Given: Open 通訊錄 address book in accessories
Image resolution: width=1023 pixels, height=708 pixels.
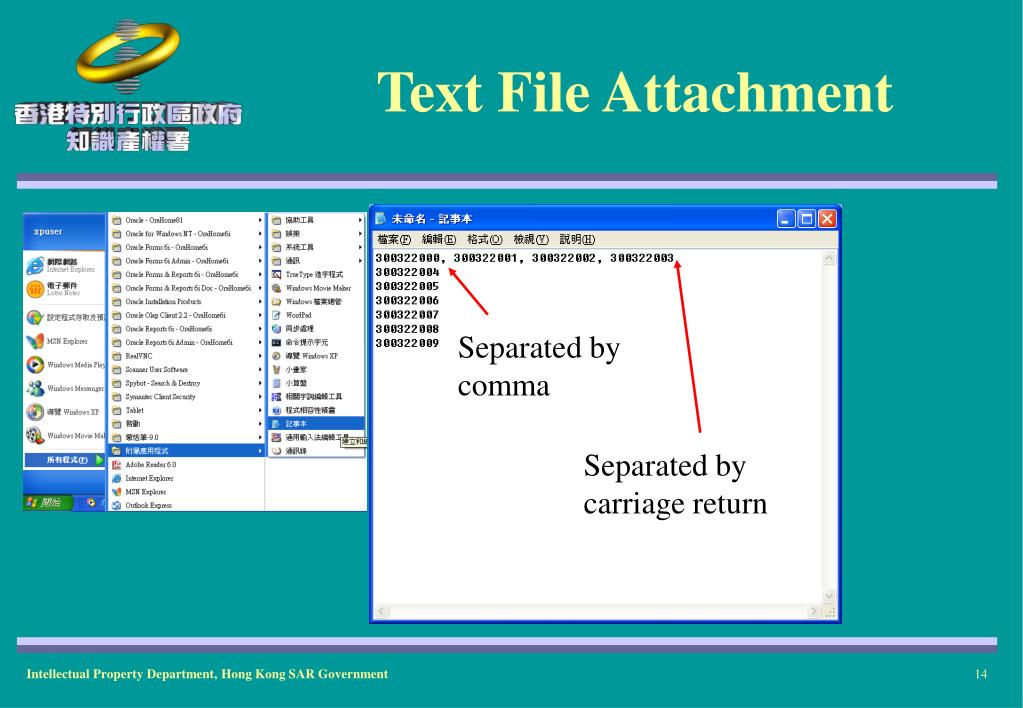Looking at the screenshot, I should pos(289,451).
